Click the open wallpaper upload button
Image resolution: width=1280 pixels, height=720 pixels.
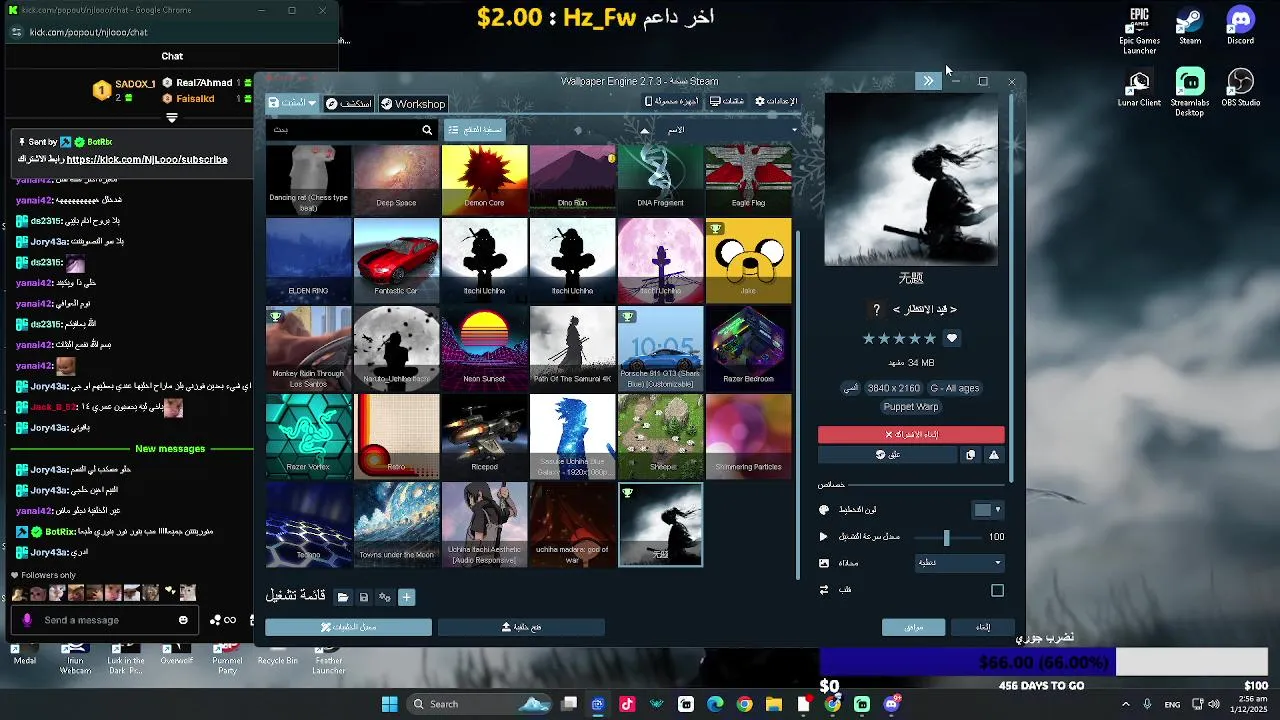521,627
